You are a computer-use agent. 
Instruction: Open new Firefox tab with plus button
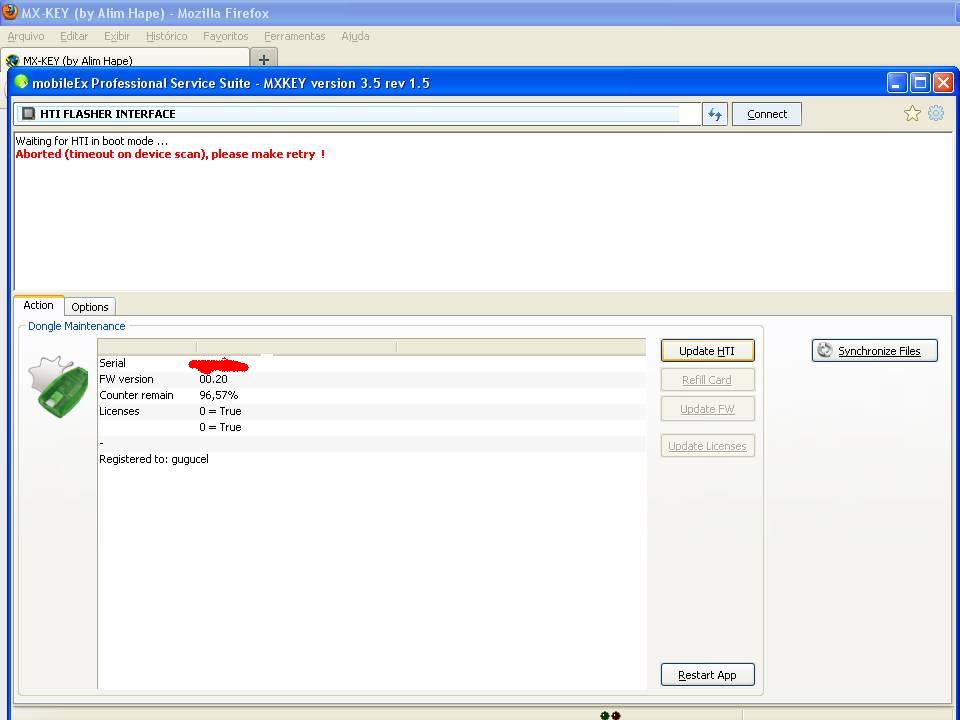(x=264, y=59)
